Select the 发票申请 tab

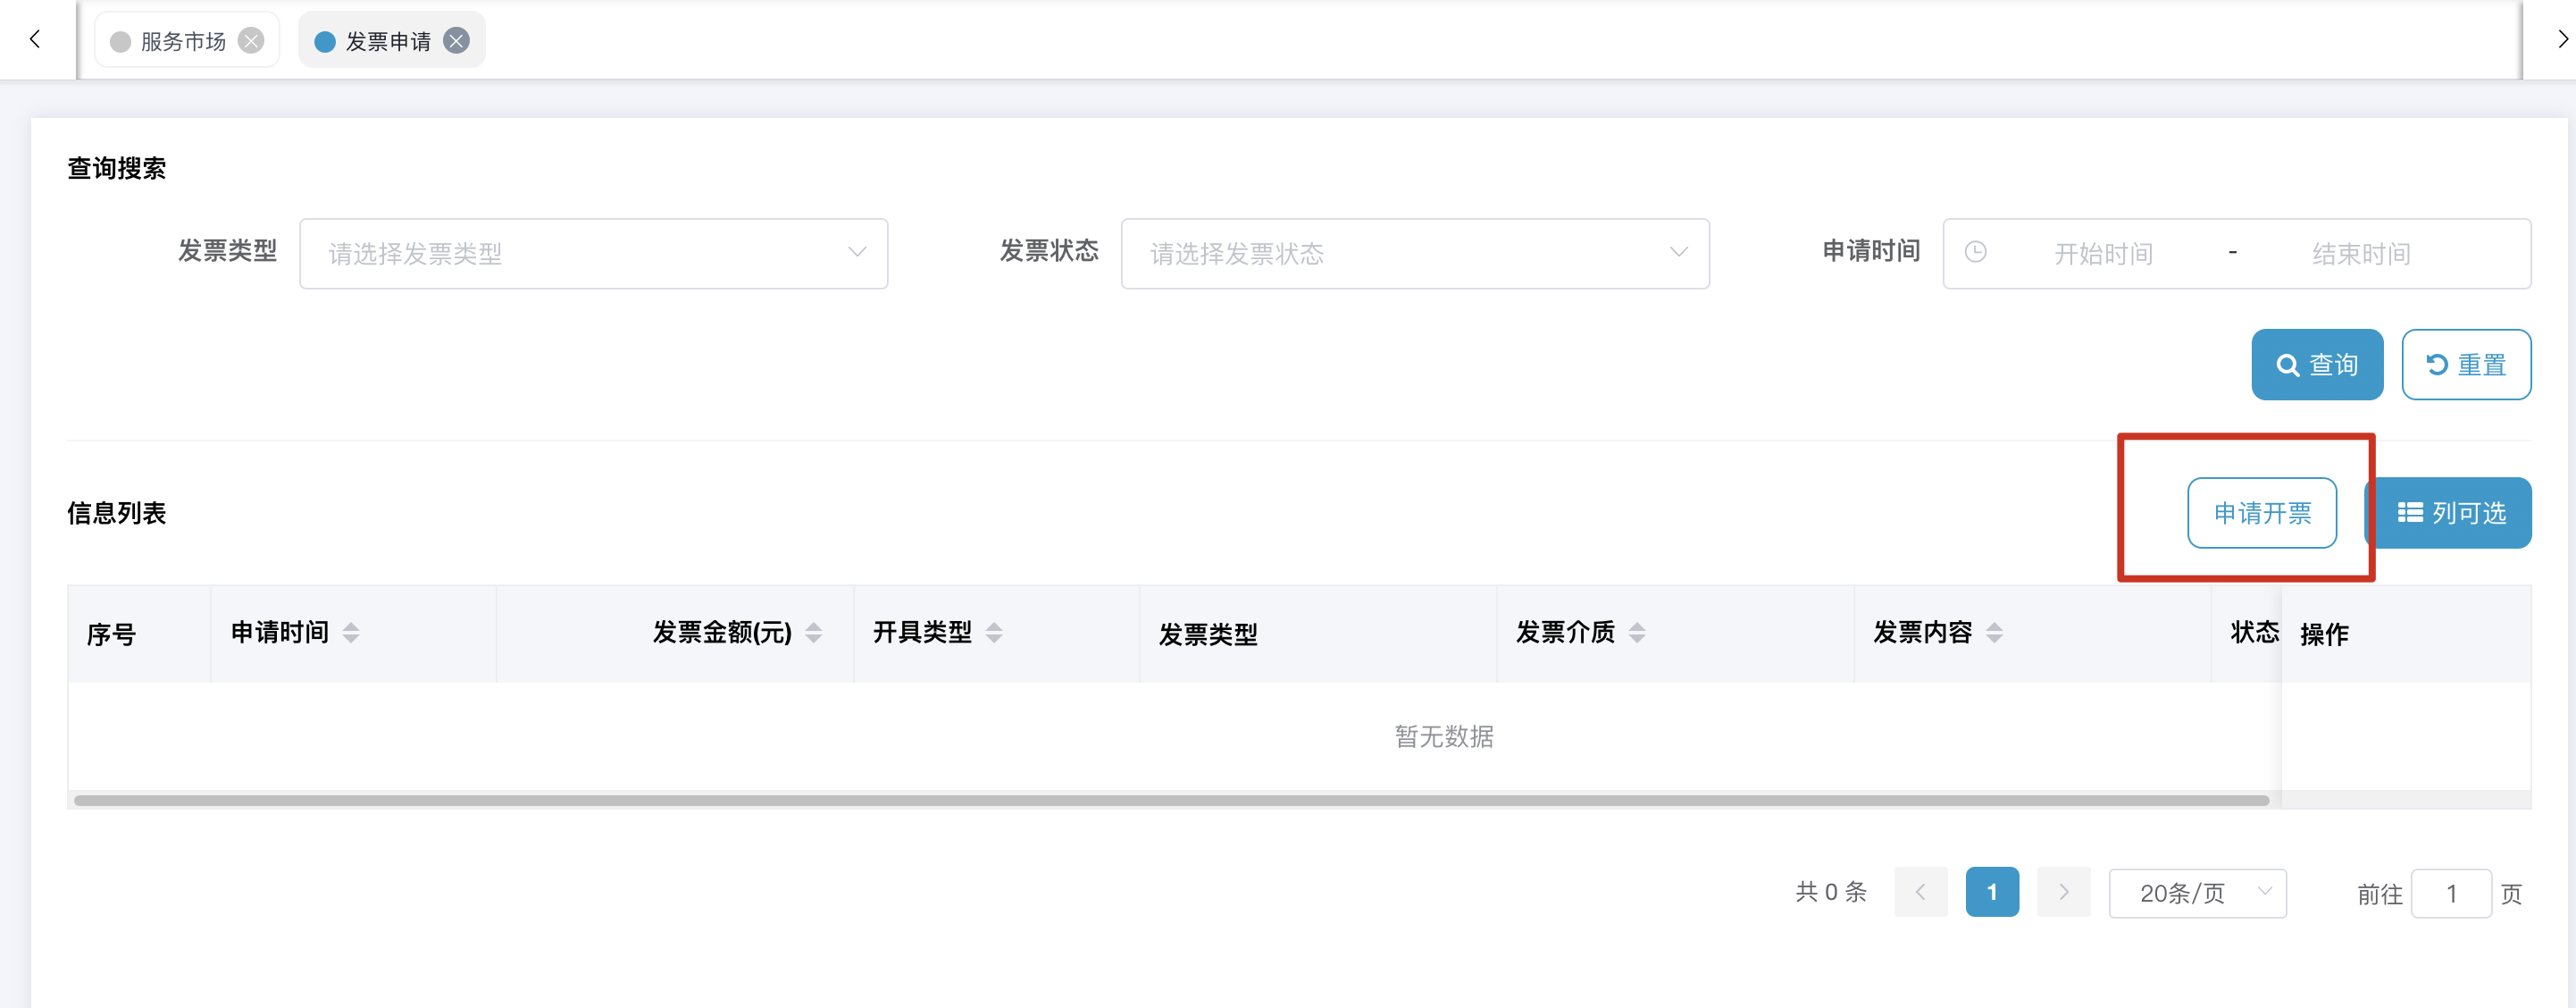[391, 41]
